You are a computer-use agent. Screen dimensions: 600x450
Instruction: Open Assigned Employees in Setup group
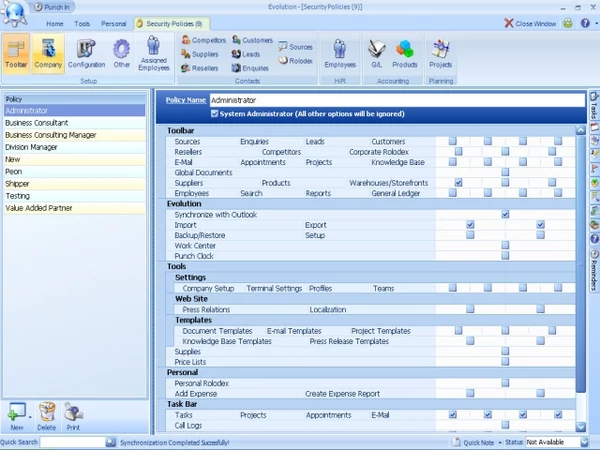tap(154, 53)
